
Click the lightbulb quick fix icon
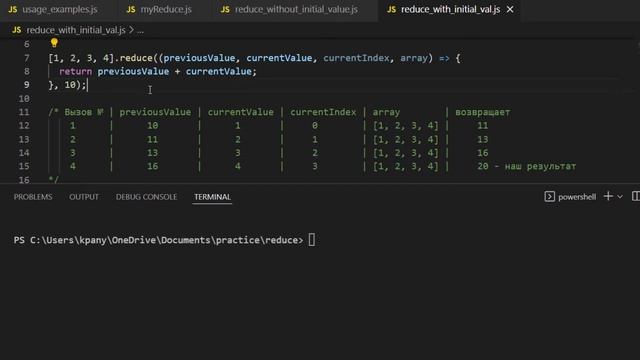coord(54,43)
